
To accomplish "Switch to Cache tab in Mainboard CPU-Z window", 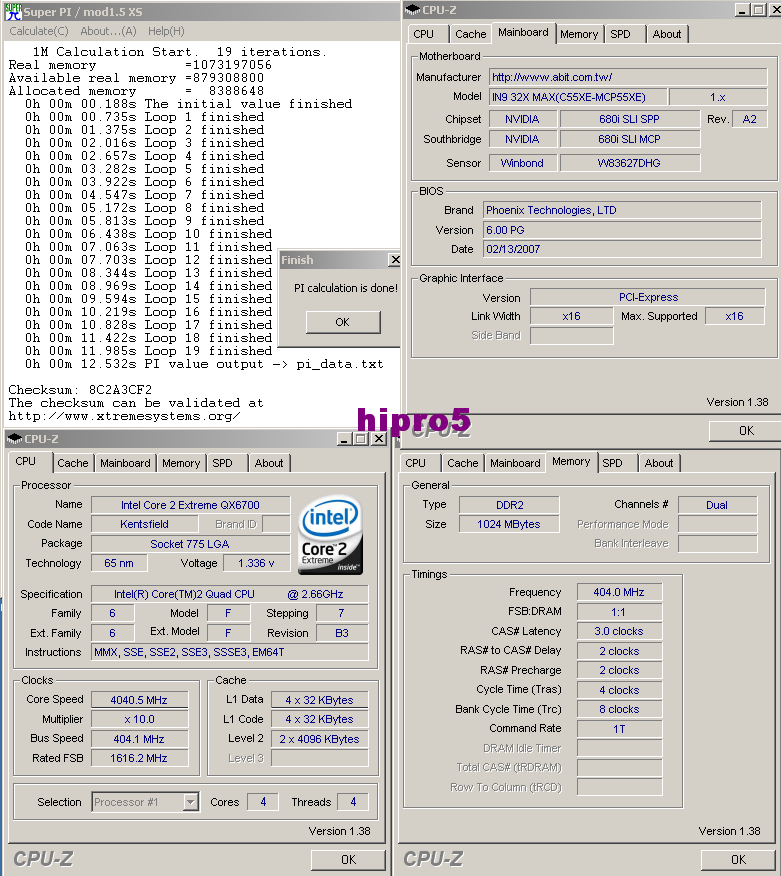I will coord(470,34).
